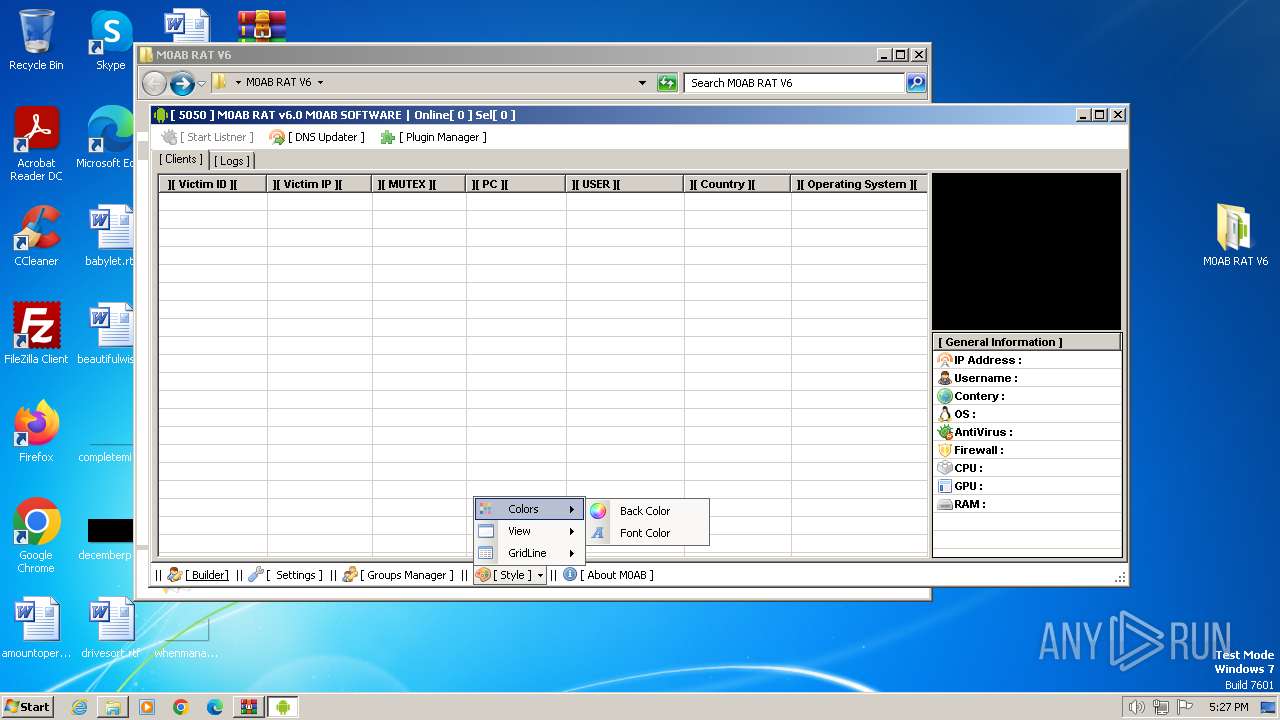Open the Builder tool
Viewport: 1280px width, 720px height.
[x=198, y=575]
